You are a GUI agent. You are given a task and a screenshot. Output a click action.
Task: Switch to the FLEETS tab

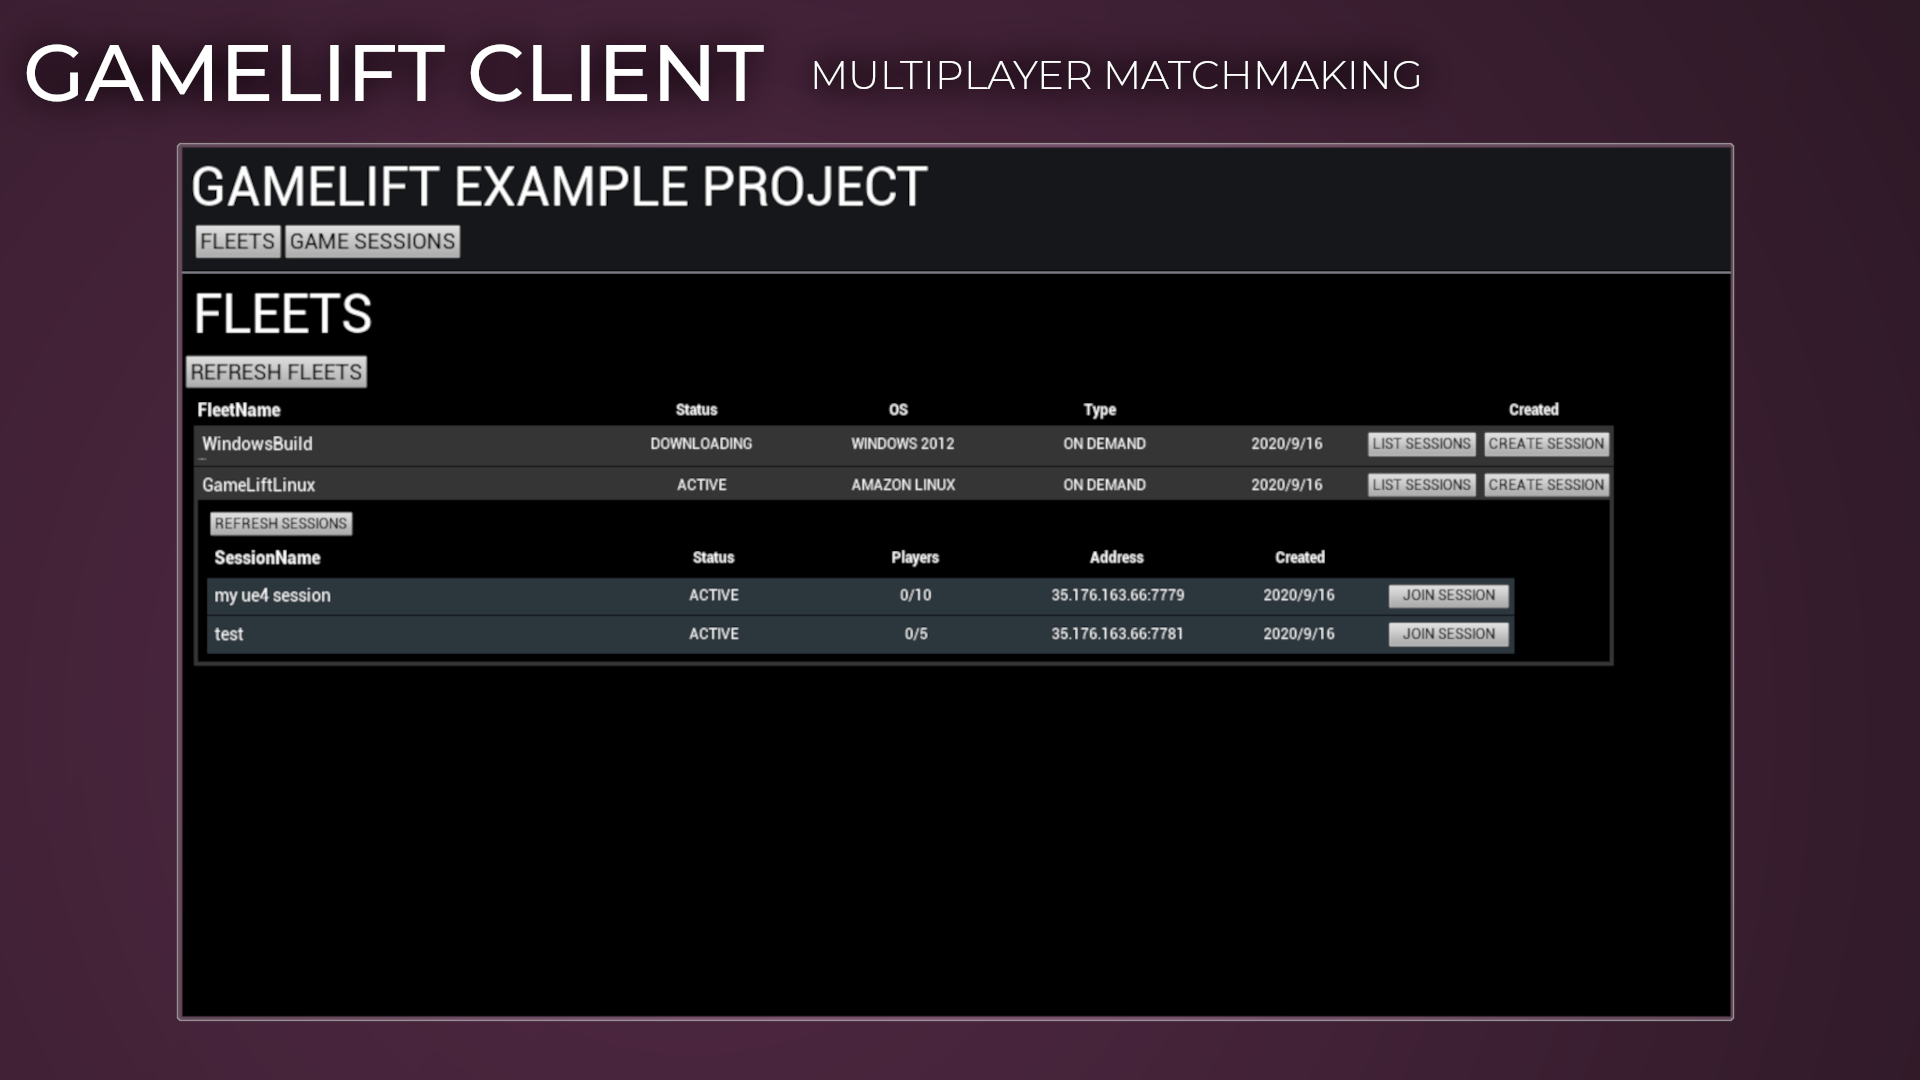[237, 240]
